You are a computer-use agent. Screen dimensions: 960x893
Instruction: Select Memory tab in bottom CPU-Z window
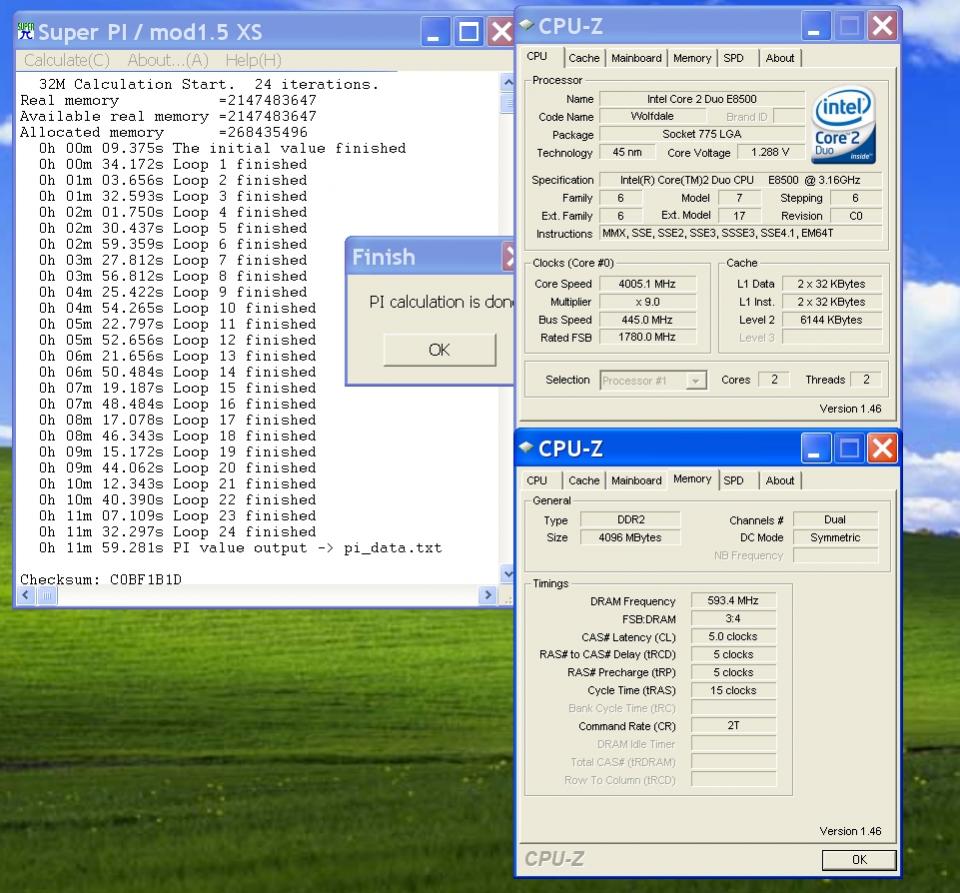[x=692, y=479]
